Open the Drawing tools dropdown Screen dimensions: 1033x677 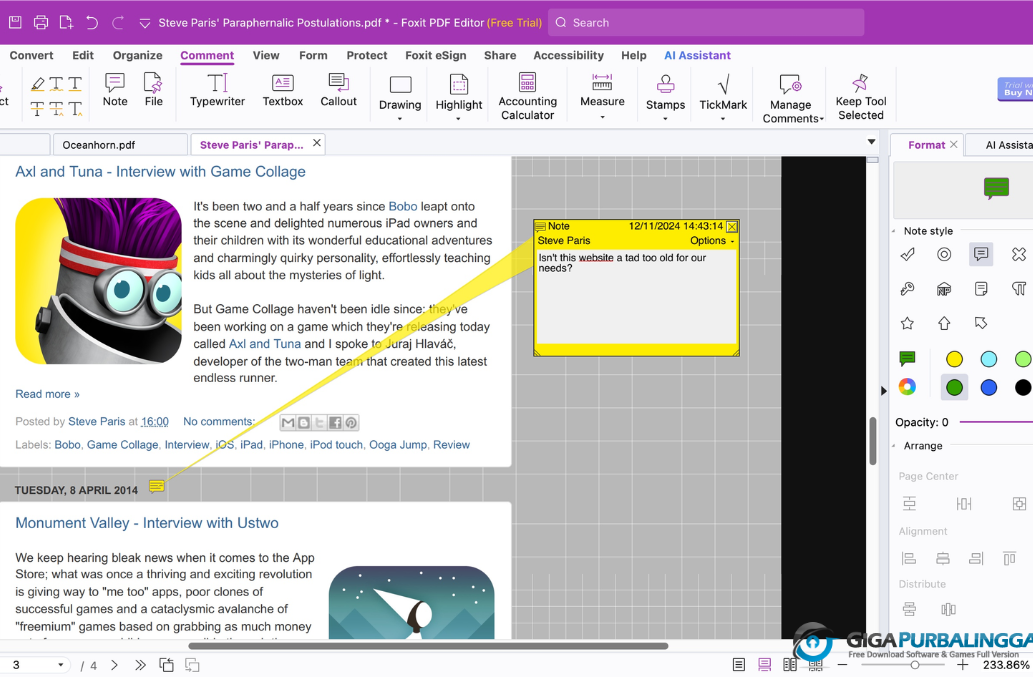point(400,119)
